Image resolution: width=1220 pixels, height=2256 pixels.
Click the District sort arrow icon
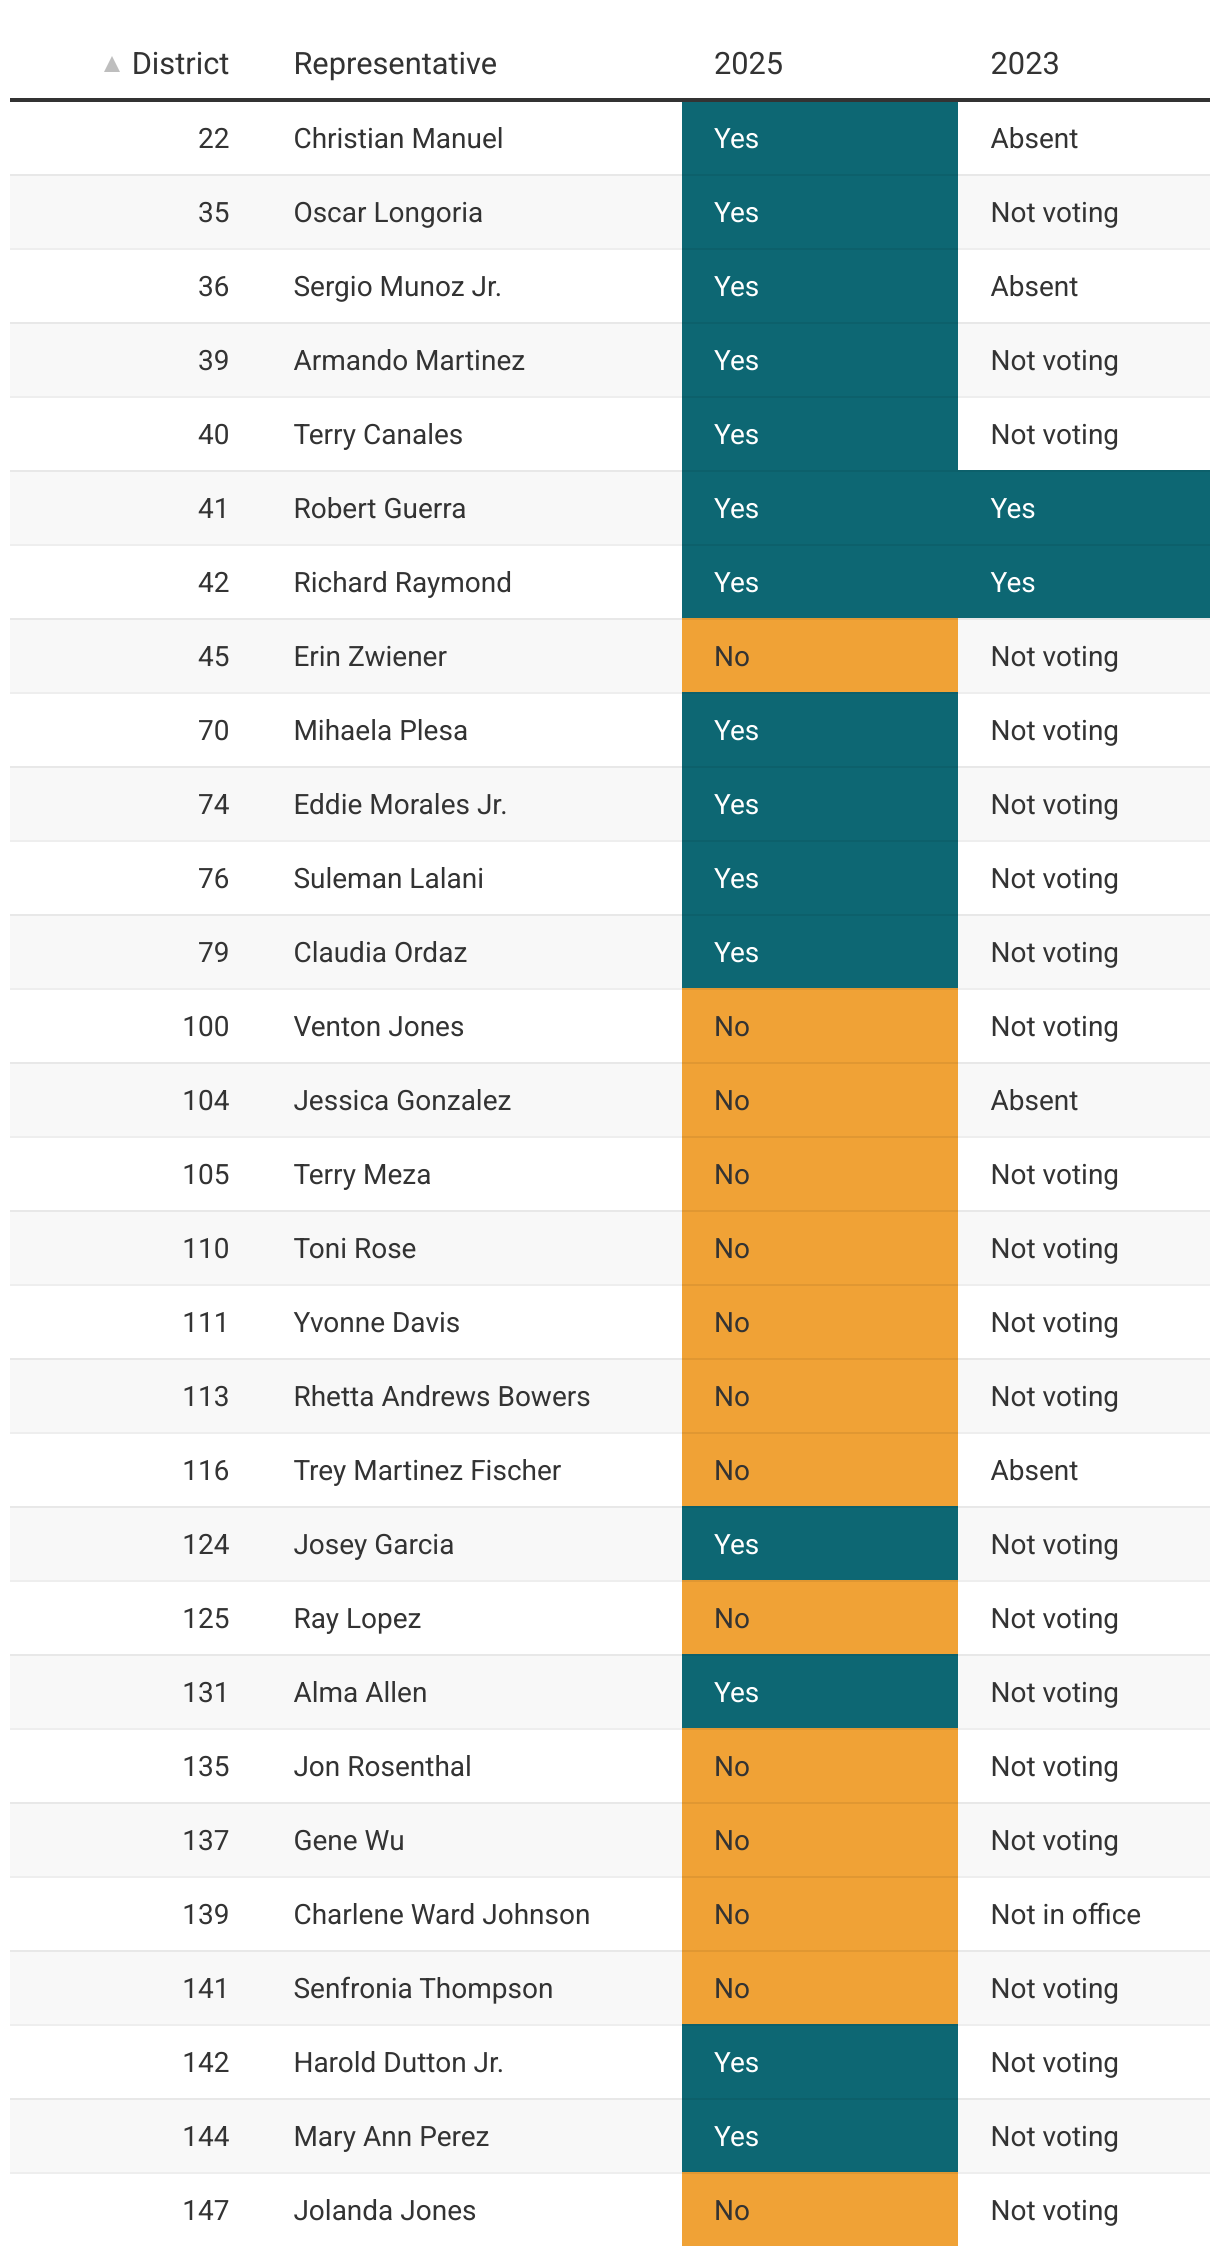(112, 65)
